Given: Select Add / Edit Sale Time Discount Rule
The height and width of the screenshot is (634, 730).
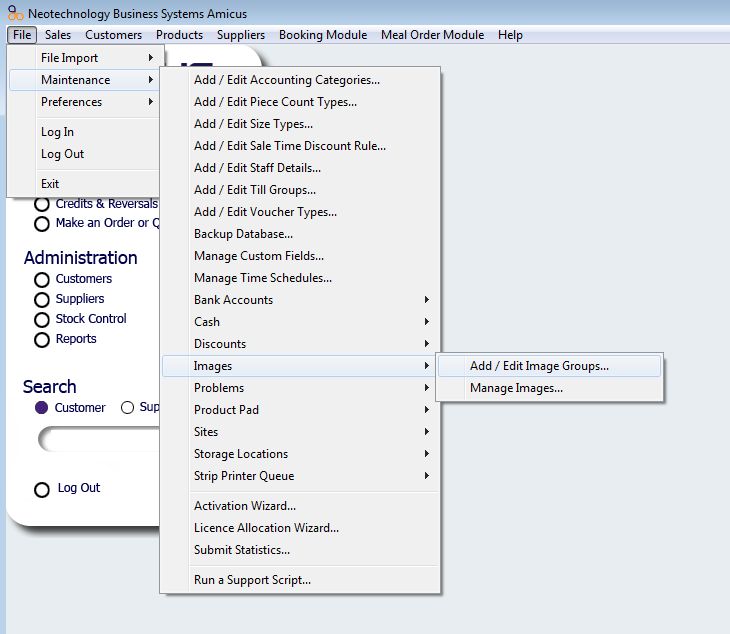Looking at the screenshot, I should (x=300, y=146).
